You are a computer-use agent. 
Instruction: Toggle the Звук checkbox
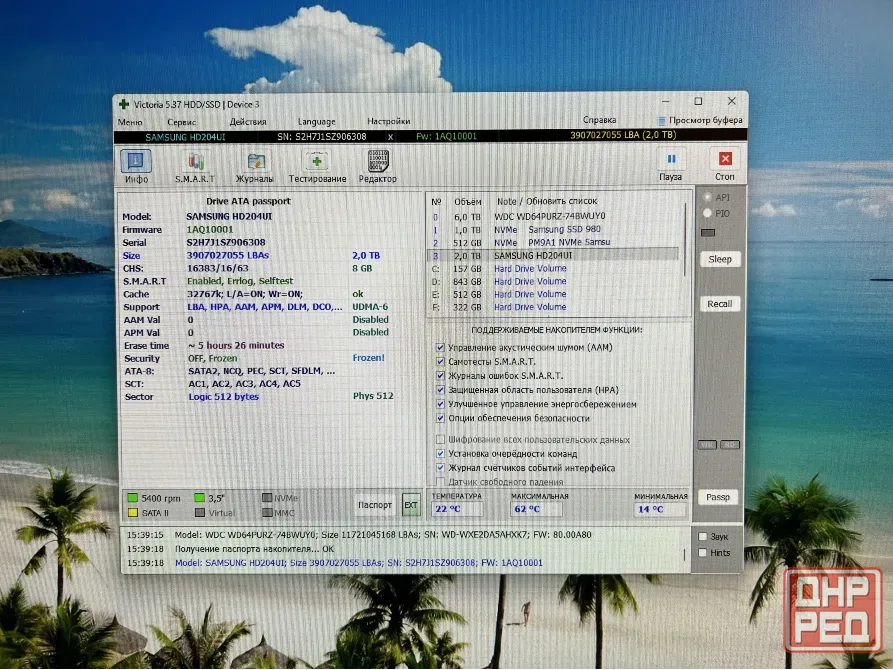703,537
